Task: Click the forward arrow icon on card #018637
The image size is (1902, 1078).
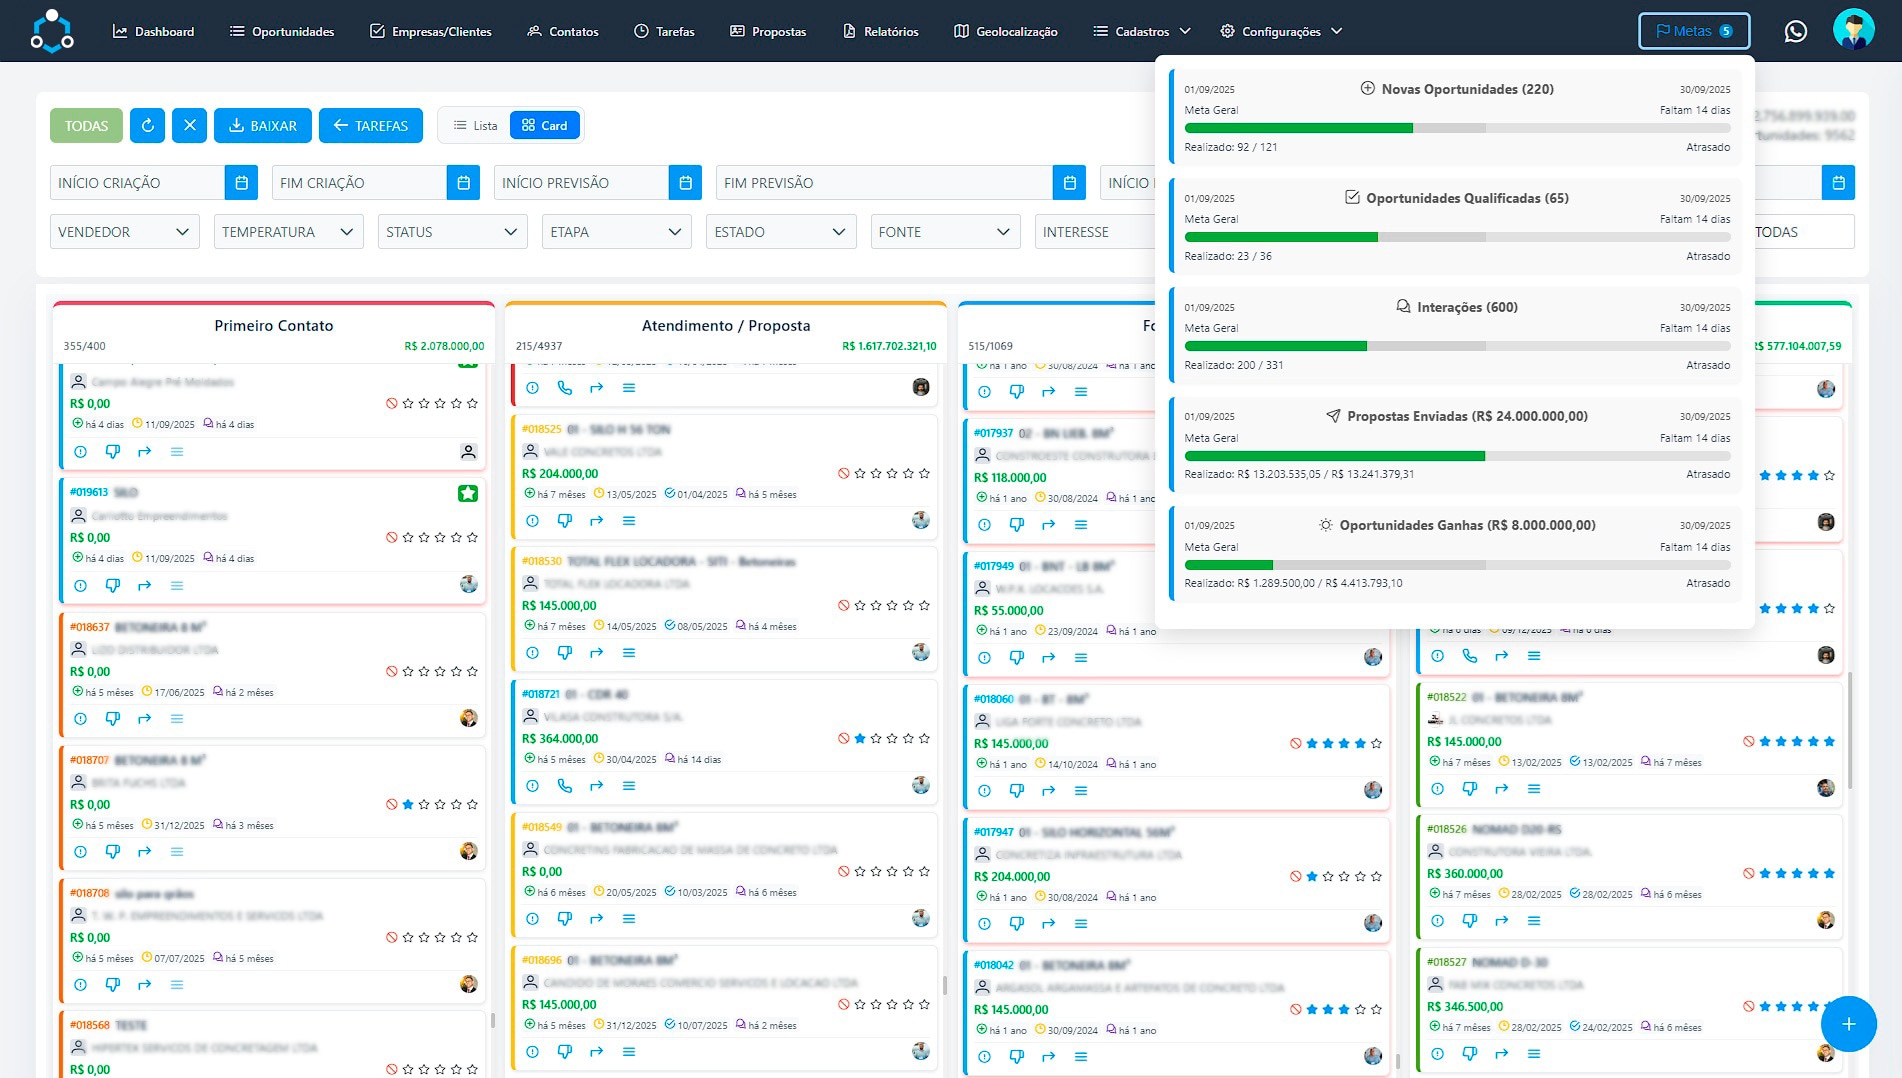Action: click(x=145, y=719)
